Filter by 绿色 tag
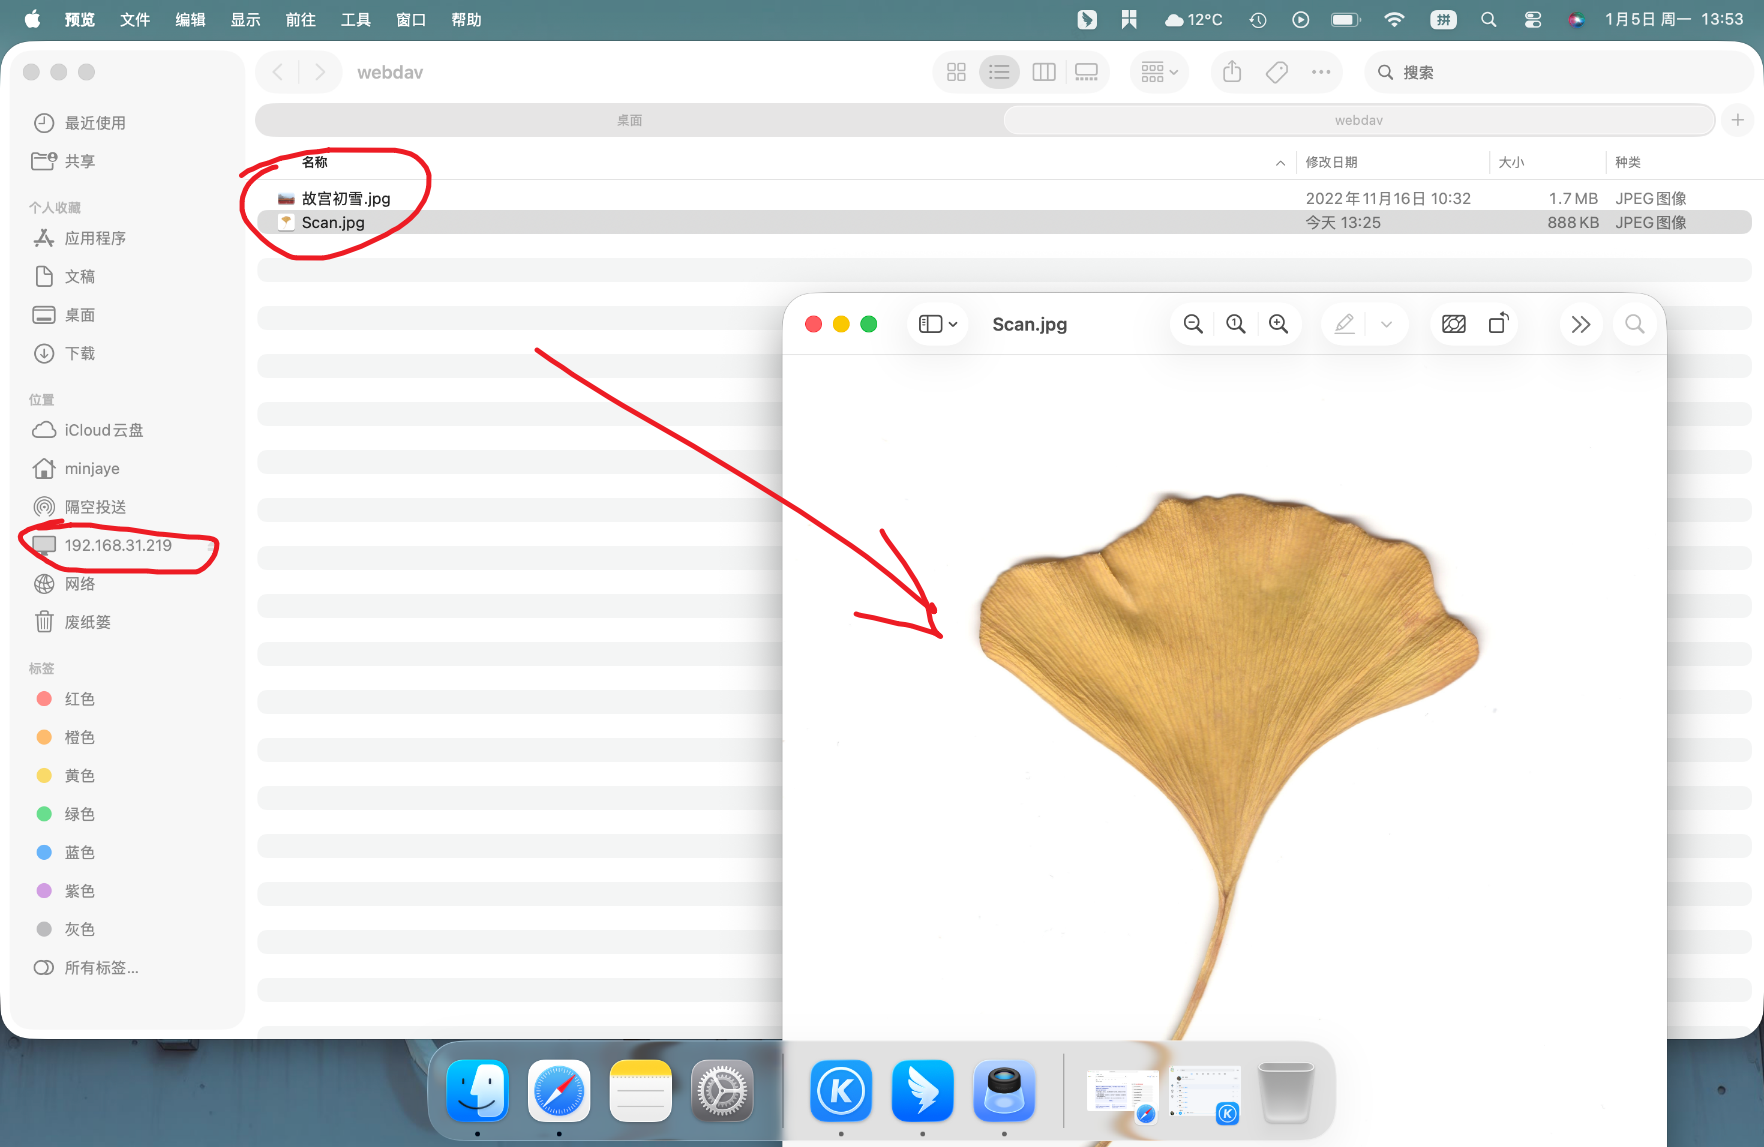The height and width of the screenshot is (1147, 1764). 65,814
